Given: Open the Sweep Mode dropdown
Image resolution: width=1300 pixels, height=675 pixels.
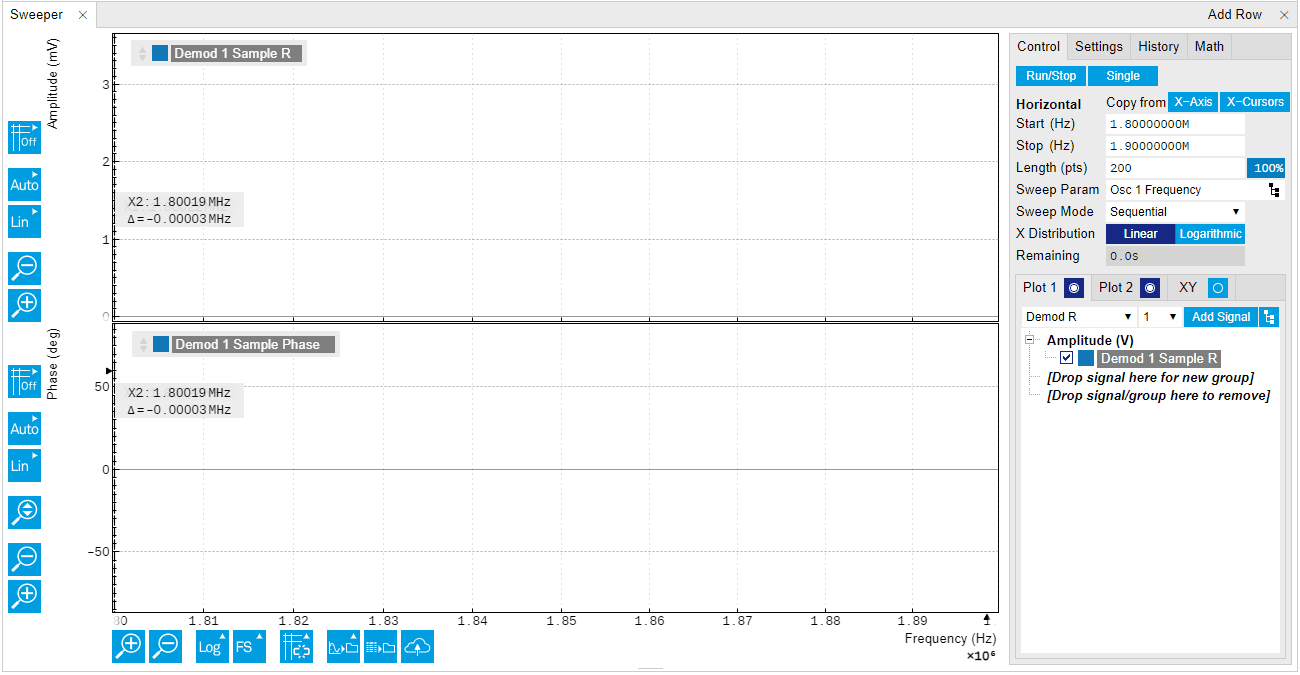Looking at the screenshot, I should coord(1174,211).
